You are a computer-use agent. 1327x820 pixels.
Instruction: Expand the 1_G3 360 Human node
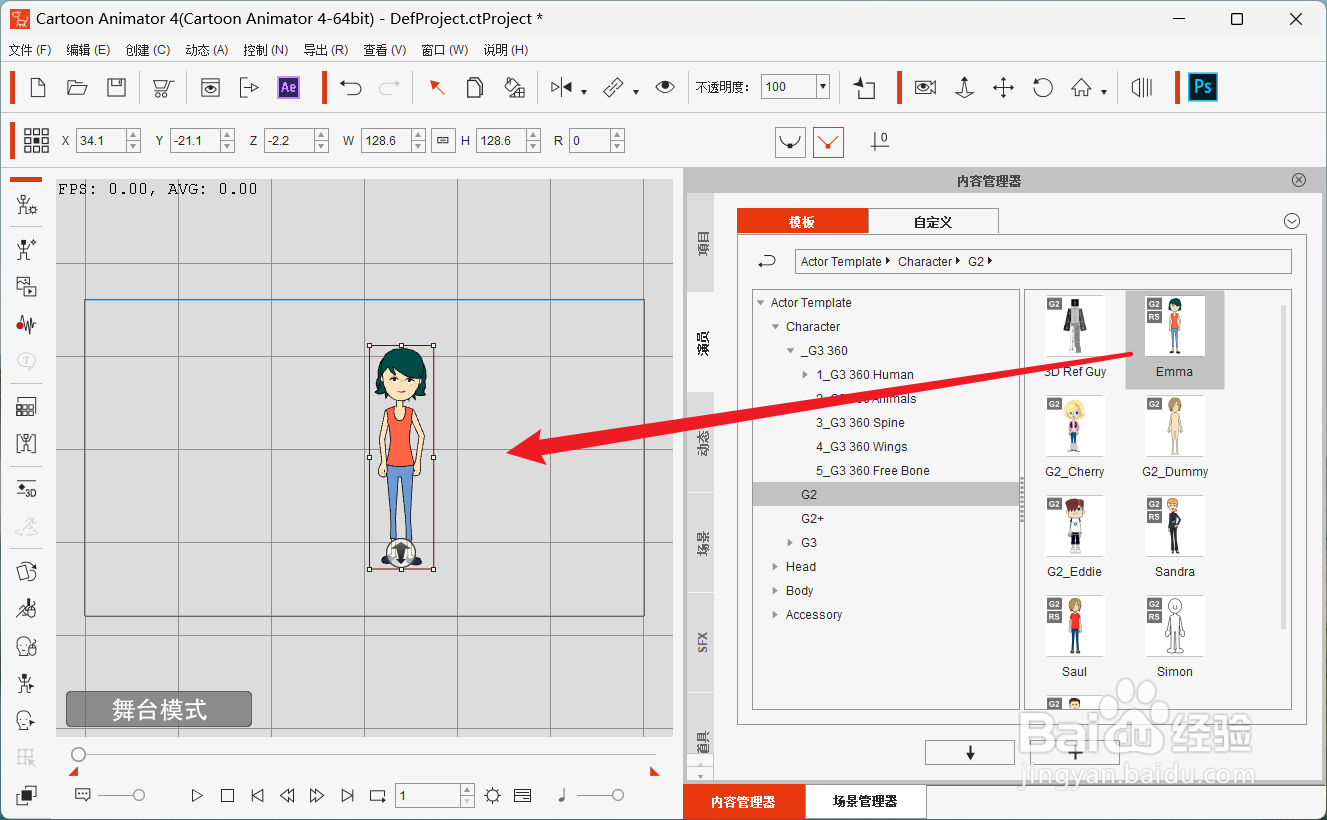[x=805, y=375]
